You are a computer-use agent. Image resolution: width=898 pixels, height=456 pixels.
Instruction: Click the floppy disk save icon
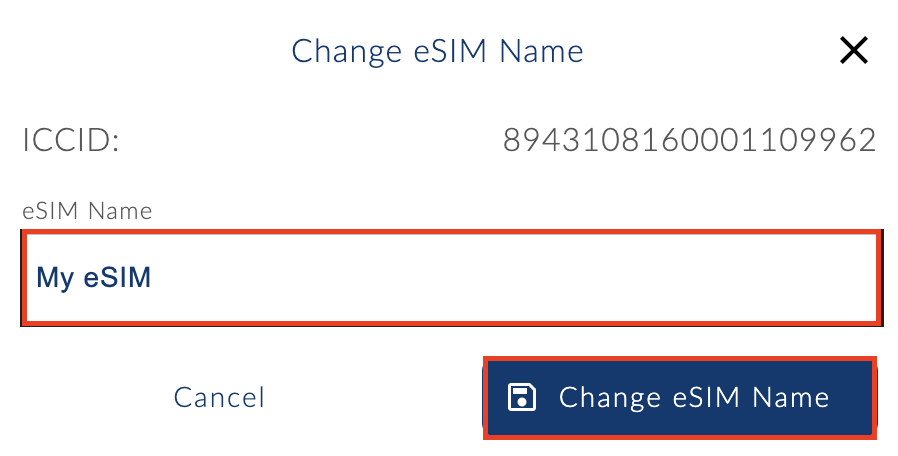pos(522,398)
